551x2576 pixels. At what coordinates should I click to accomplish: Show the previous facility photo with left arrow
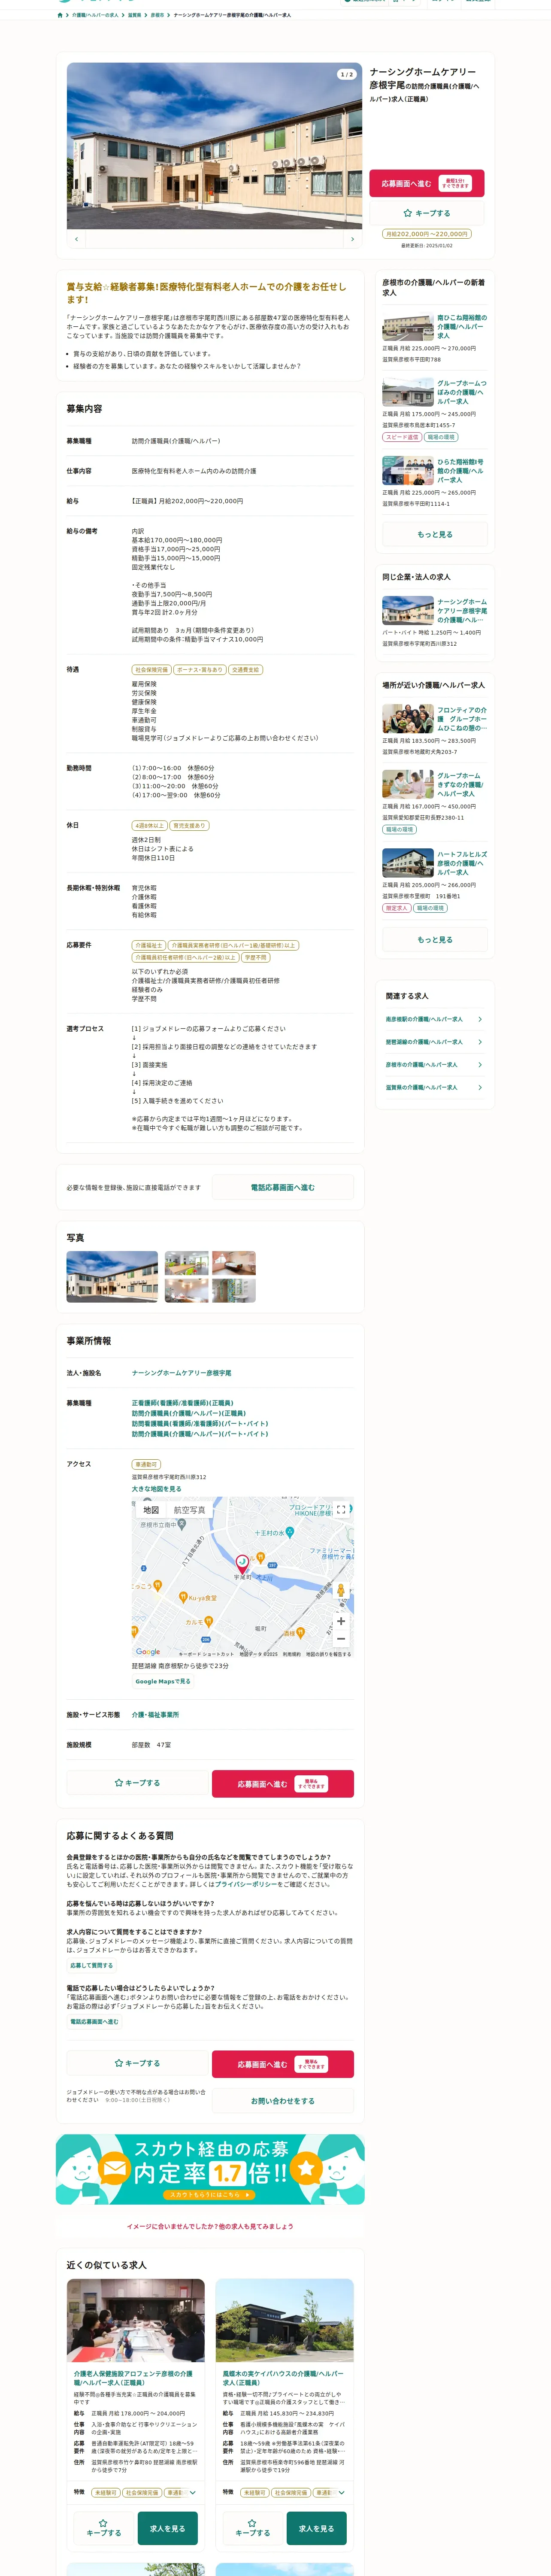[77, 239]
